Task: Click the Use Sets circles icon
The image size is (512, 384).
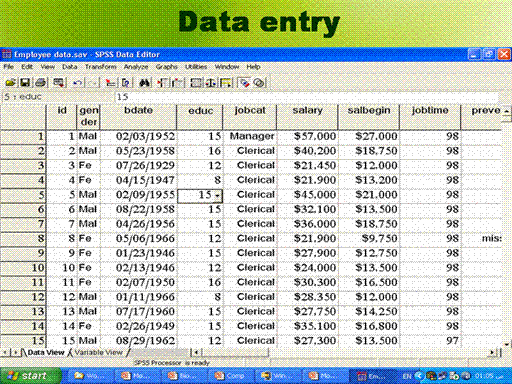Action: [x=259, y=82]
